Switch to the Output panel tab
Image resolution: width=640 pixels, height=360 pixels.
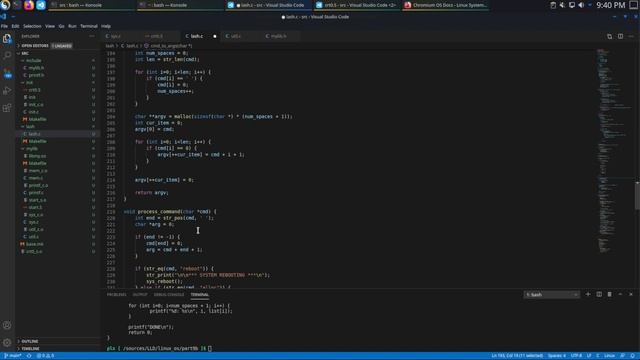pos(140,294)
